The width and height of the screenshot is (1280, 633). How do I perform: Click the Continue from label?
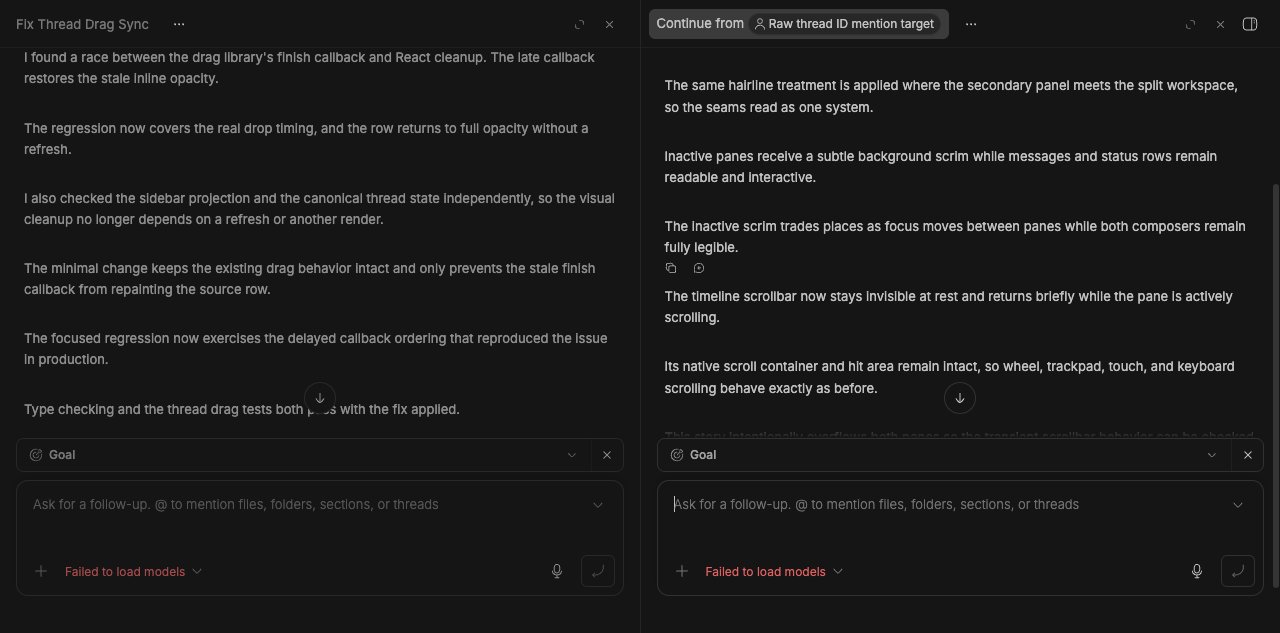(x=700, y=24)
